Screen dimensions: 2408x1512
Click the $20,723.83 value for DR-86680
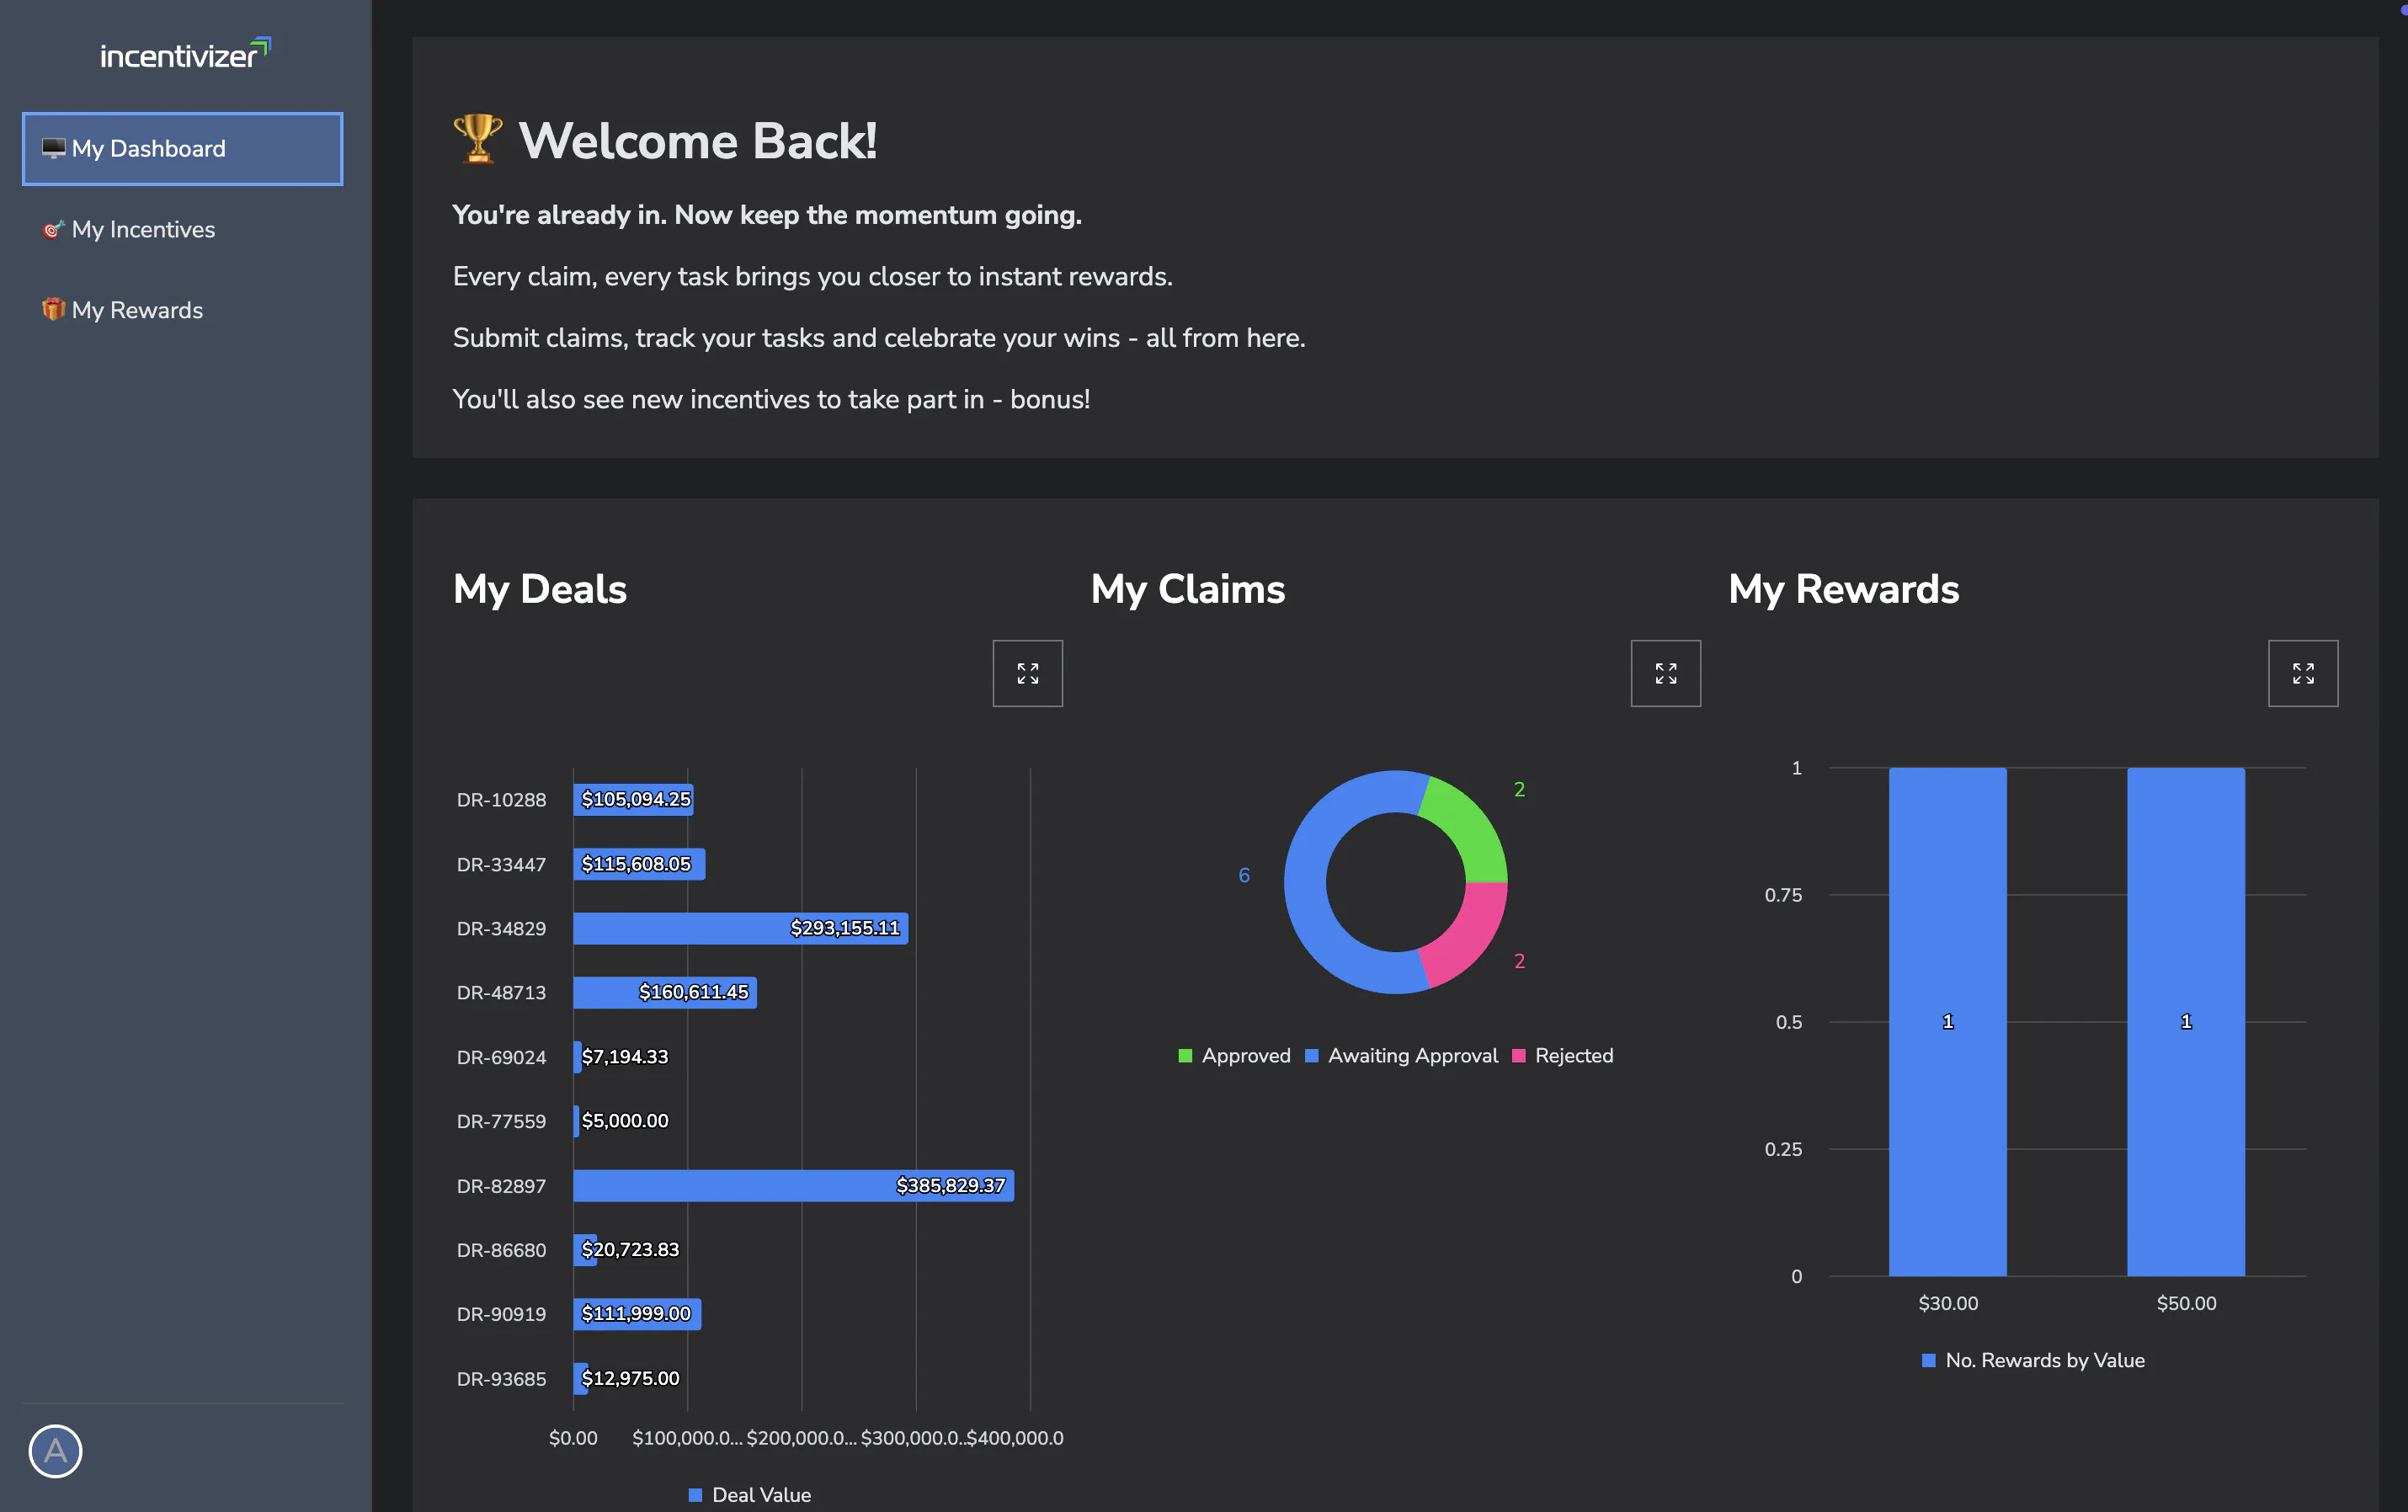tap(630, 1250)
